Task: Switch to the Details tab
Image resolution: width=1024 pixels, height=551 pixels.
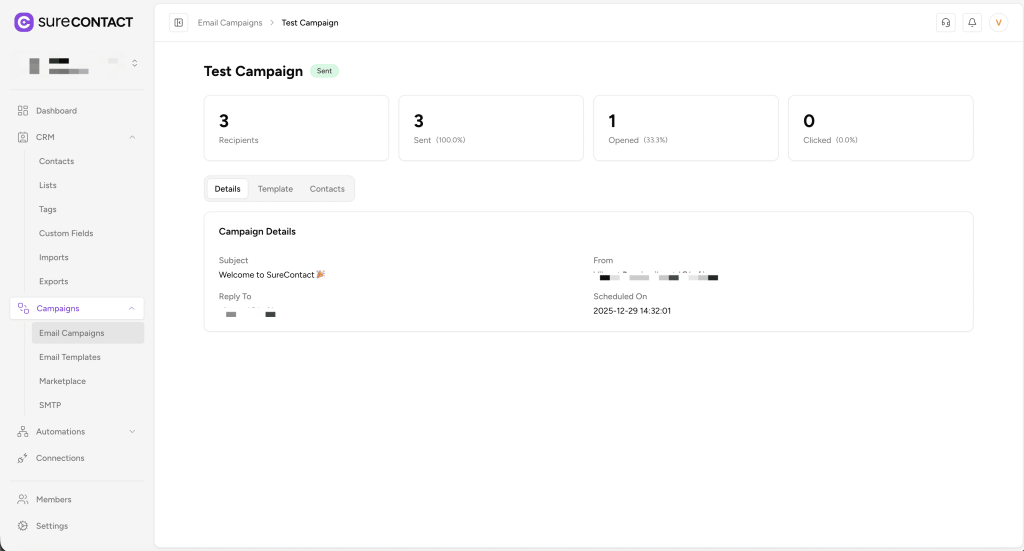Action: pos(227,189)
